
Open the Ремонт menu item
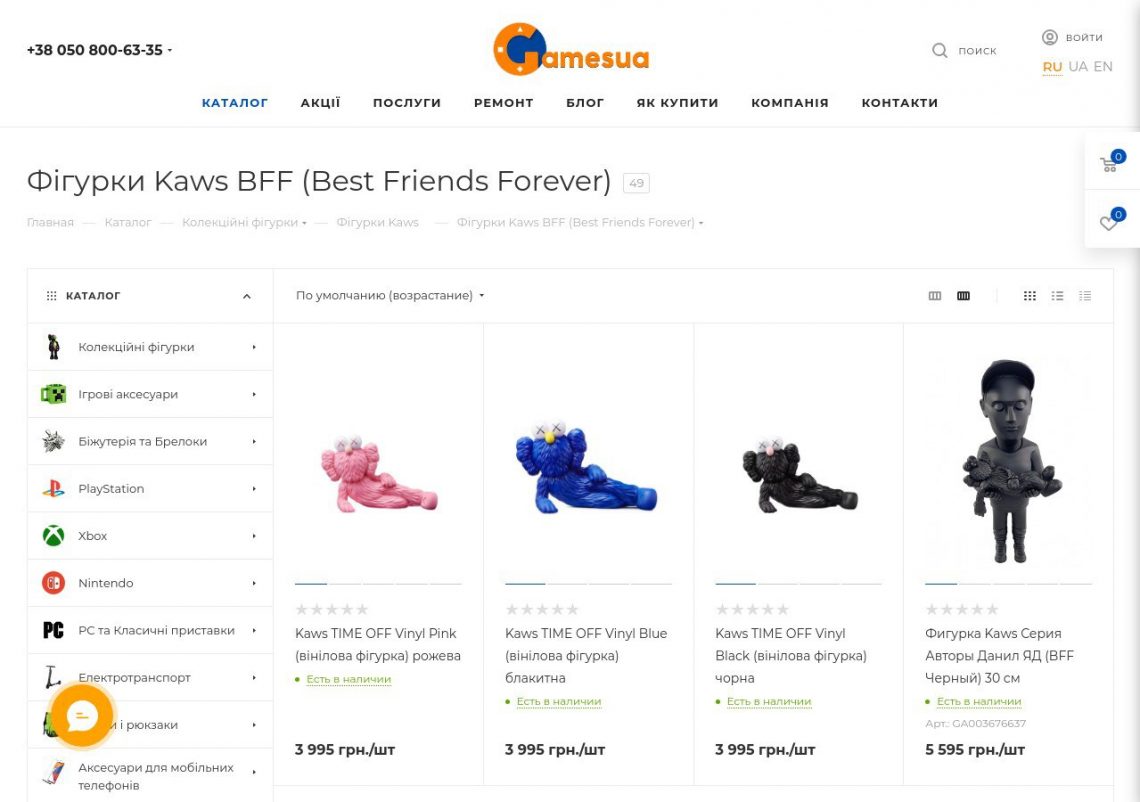click(x=503, y=102)
